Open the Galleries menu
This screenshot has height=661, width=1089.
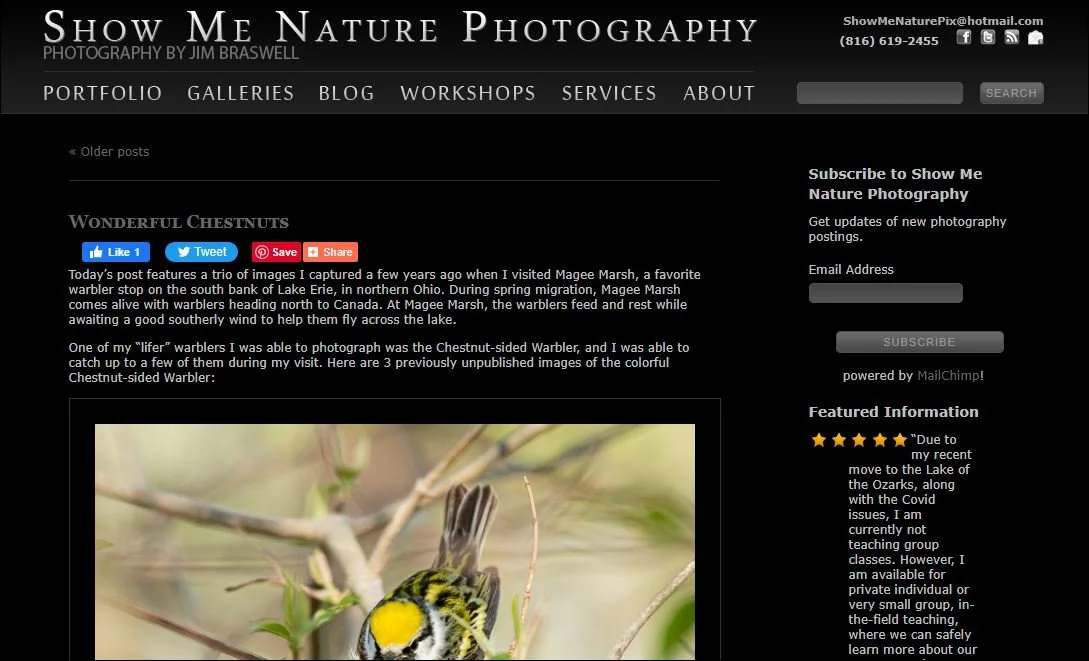coord(240,93)
